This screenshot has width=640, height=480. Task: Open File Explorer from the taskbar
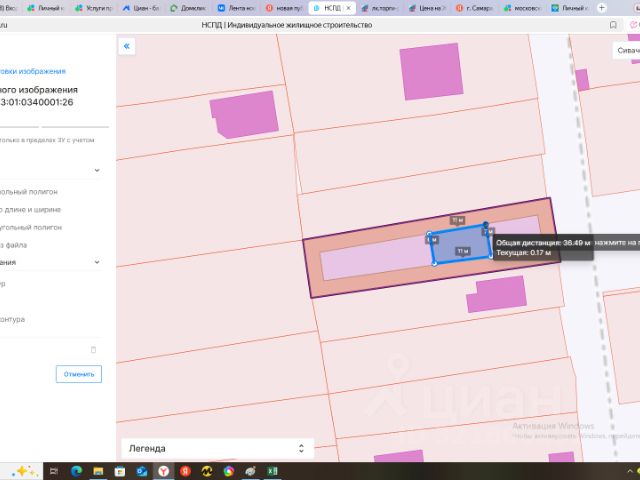tap(98, 471)
